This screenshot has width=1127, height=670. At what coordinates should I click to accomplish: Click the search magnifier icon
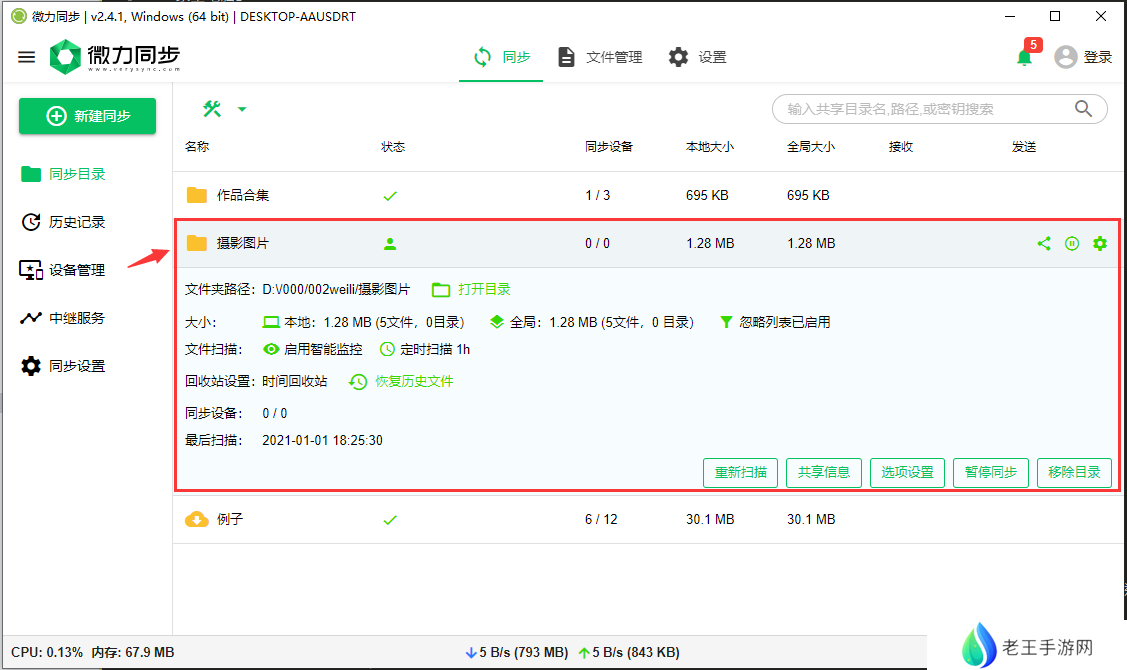click(1083, 109)
